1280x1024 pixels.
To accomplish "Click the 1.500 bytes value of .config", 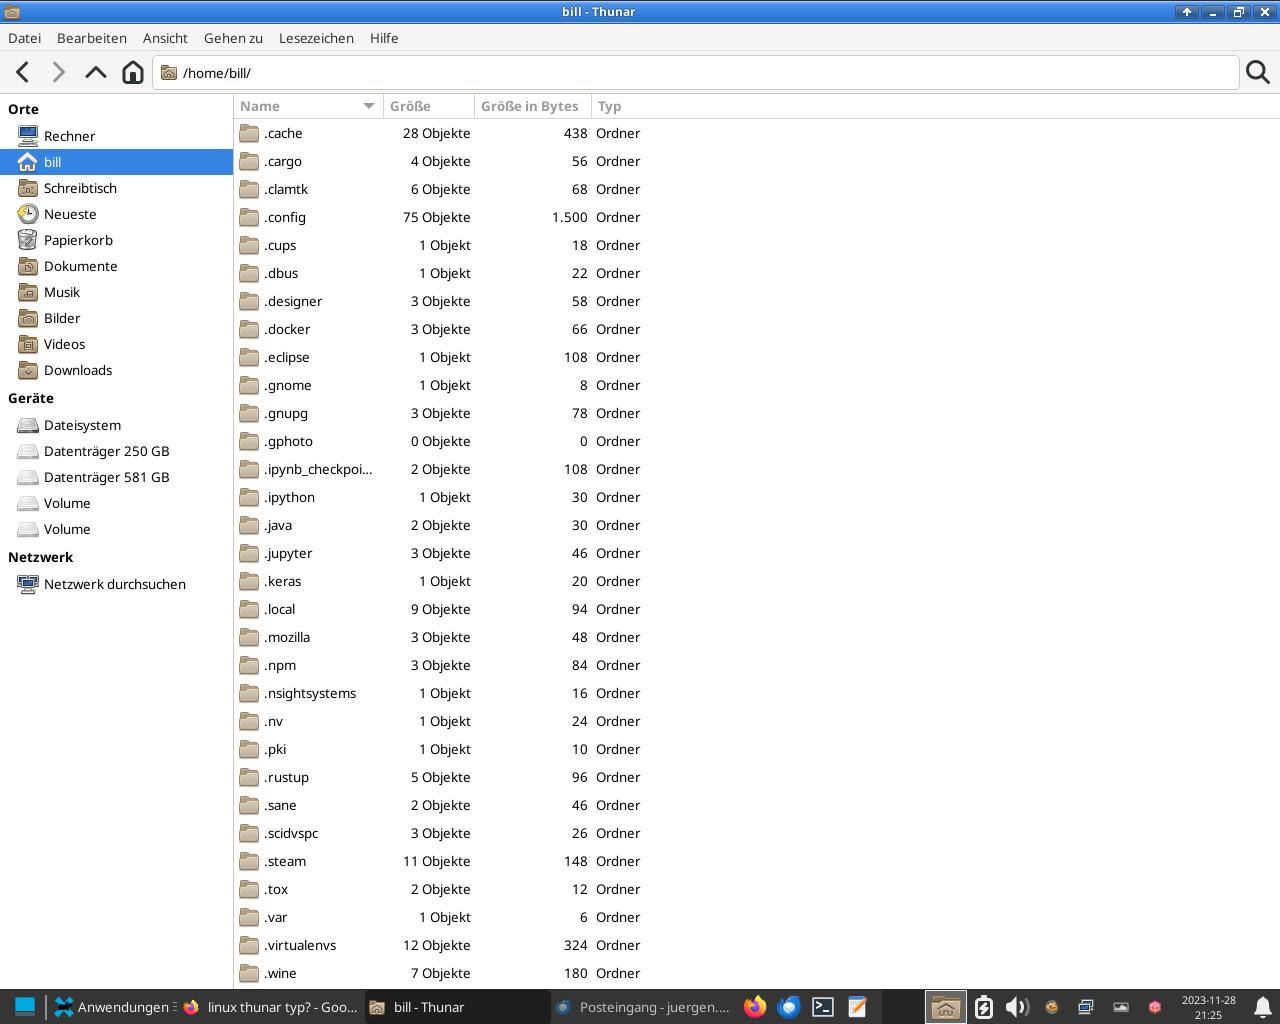I will click(570, 217).
